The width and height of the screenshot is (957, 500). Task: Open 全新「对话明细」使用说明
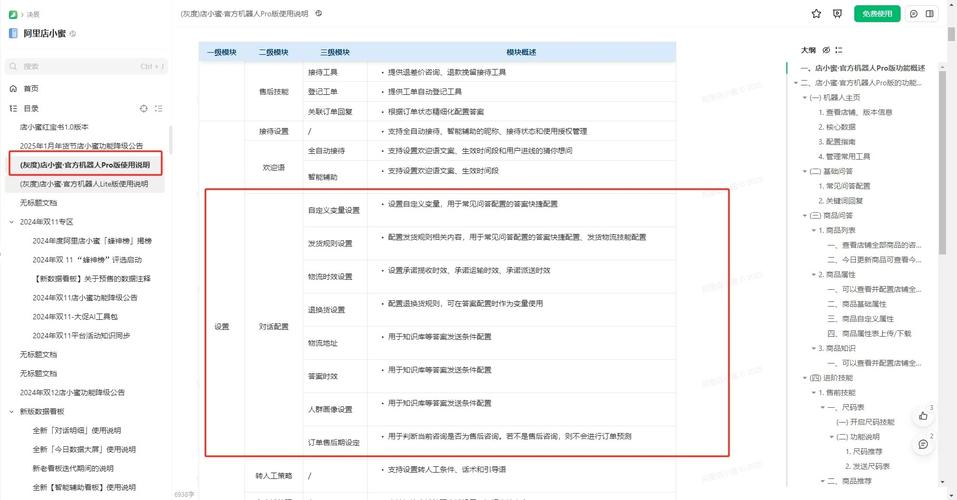77,430
